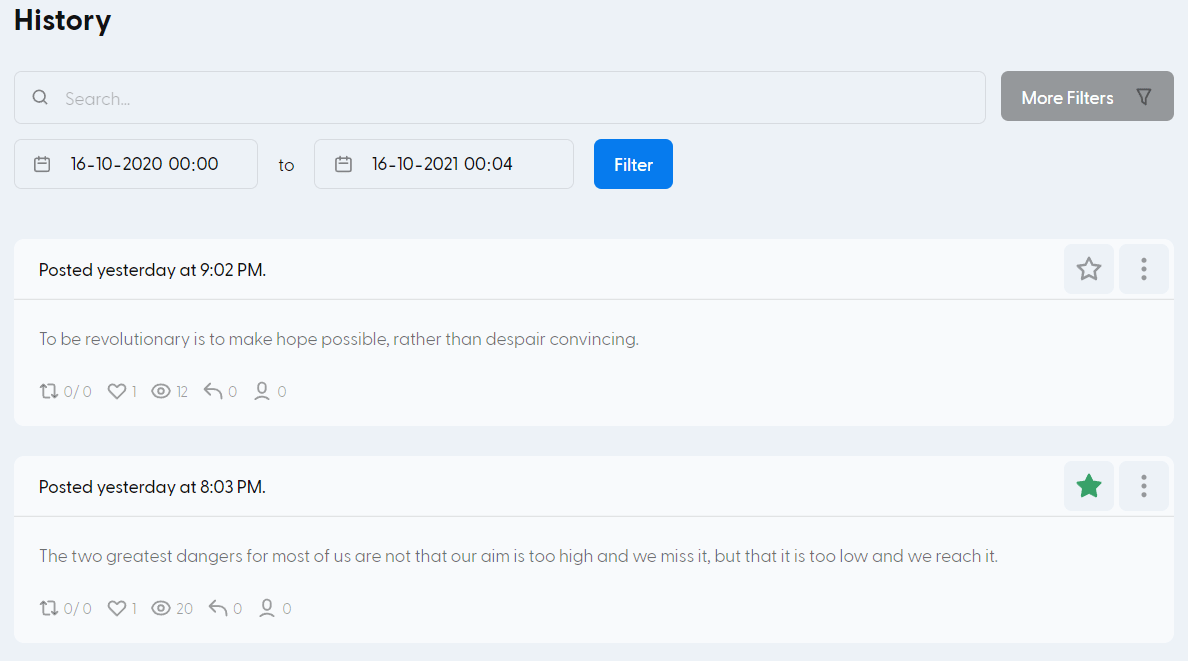Star the 9:02 PM post
1188x661 pixels.
coord(1088,269)
